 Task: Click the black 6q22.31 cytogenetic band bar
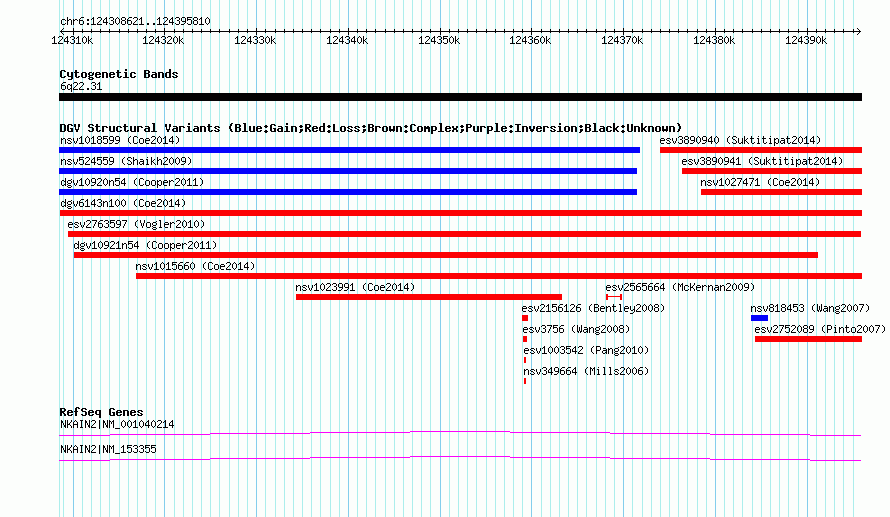pos(460,97)
